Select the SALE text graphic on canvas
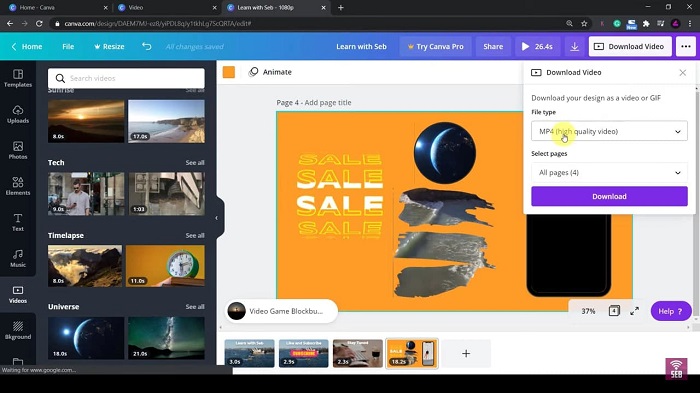This screenshot has height=393, width=700. pyautogui.click(x=340, y=196)
